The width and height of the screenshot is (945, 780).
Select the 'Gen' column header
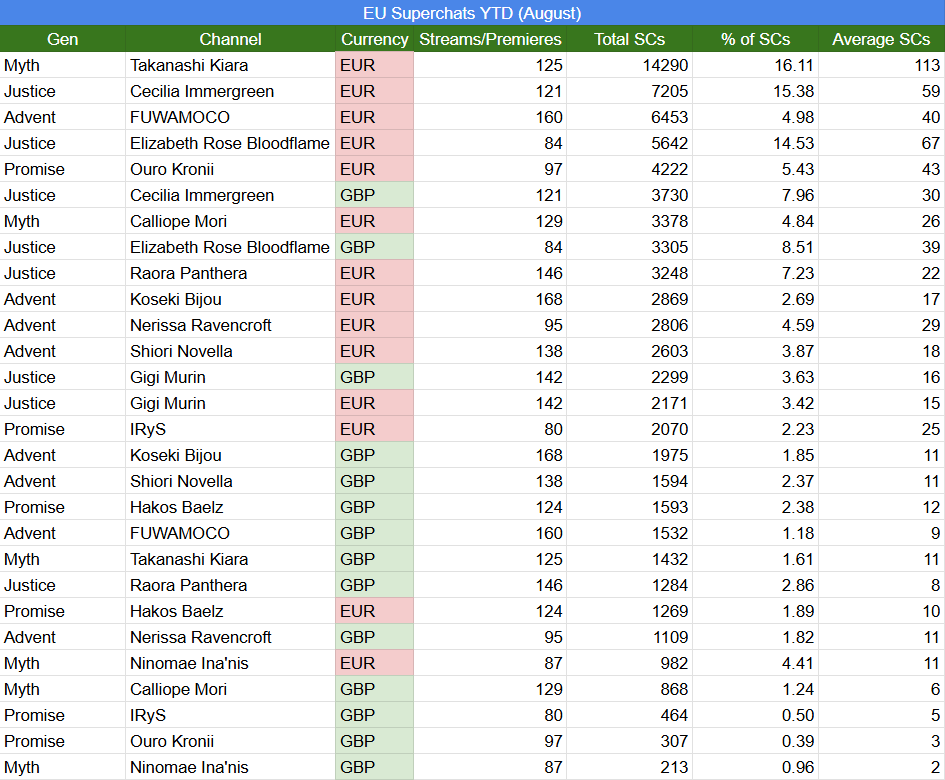[63, 39]
